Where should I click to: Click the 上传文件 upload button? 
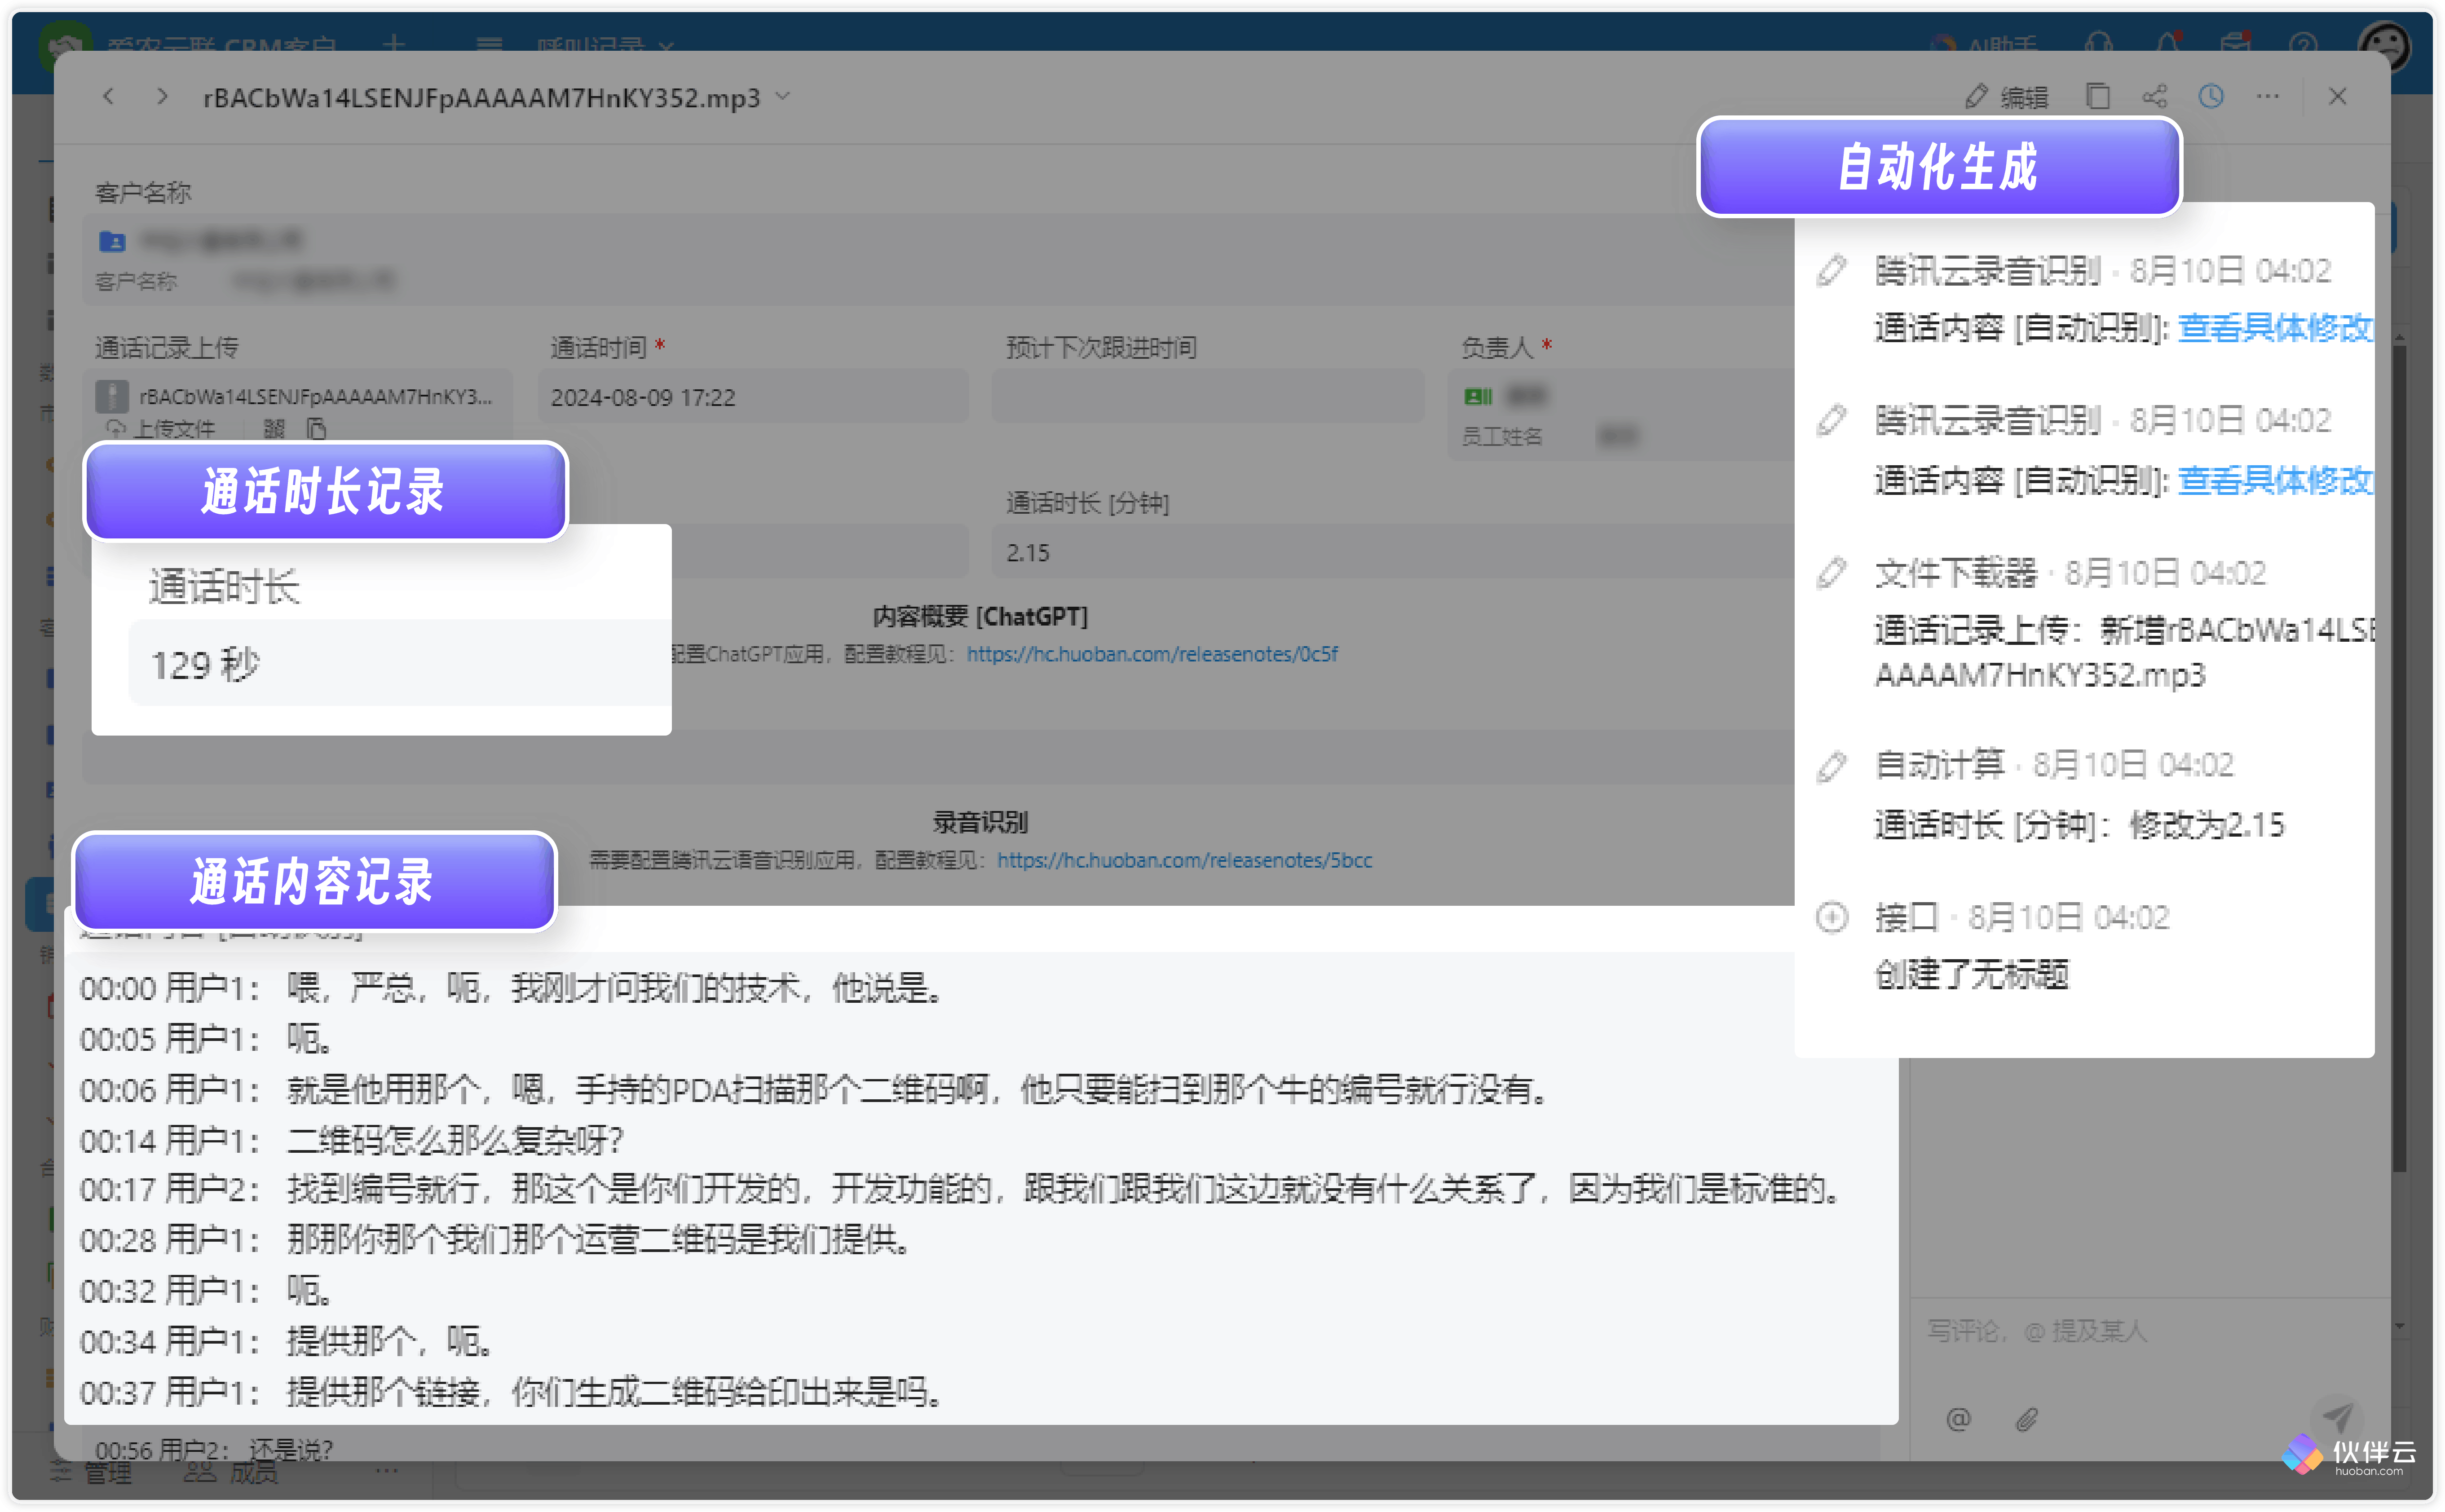pyautogui.click(x=161, y=429)
